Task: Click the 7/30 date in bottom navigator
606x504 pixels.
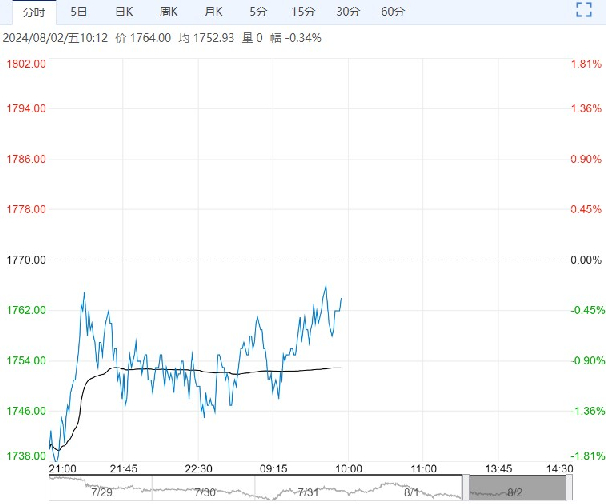Action: pos(205,491)
